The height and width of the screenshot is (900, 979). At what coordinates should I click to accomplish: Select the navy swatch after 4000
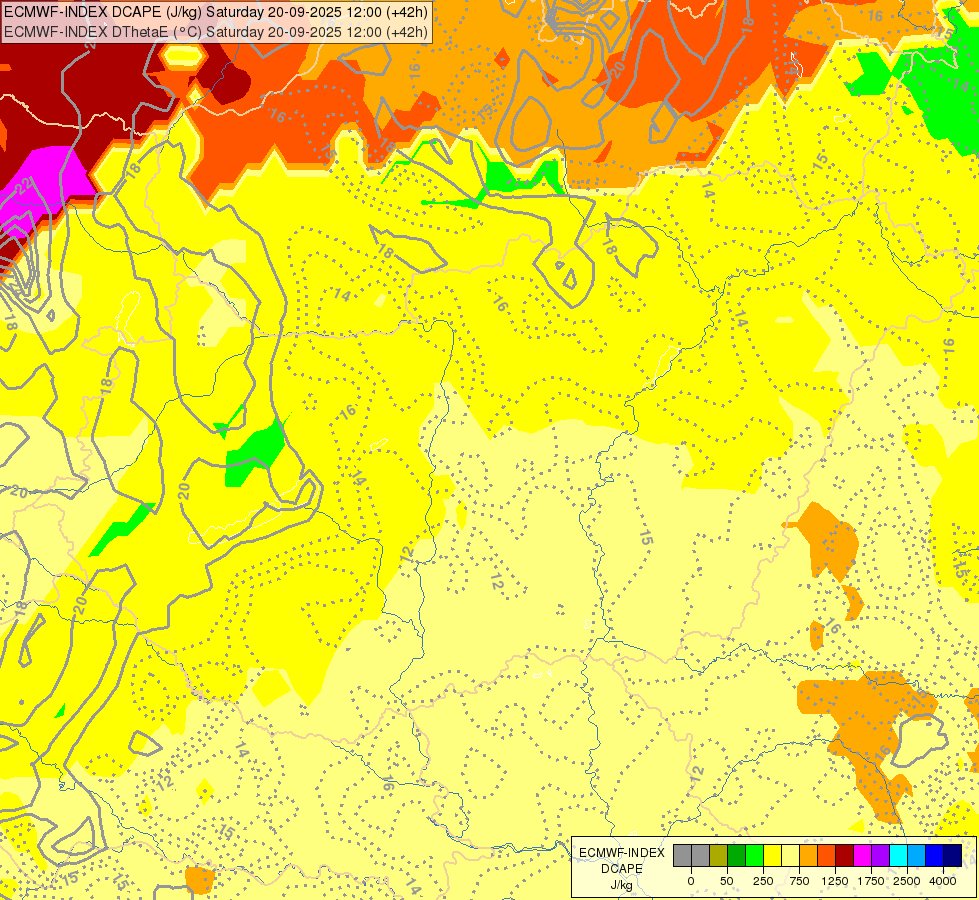click(953, 856)
